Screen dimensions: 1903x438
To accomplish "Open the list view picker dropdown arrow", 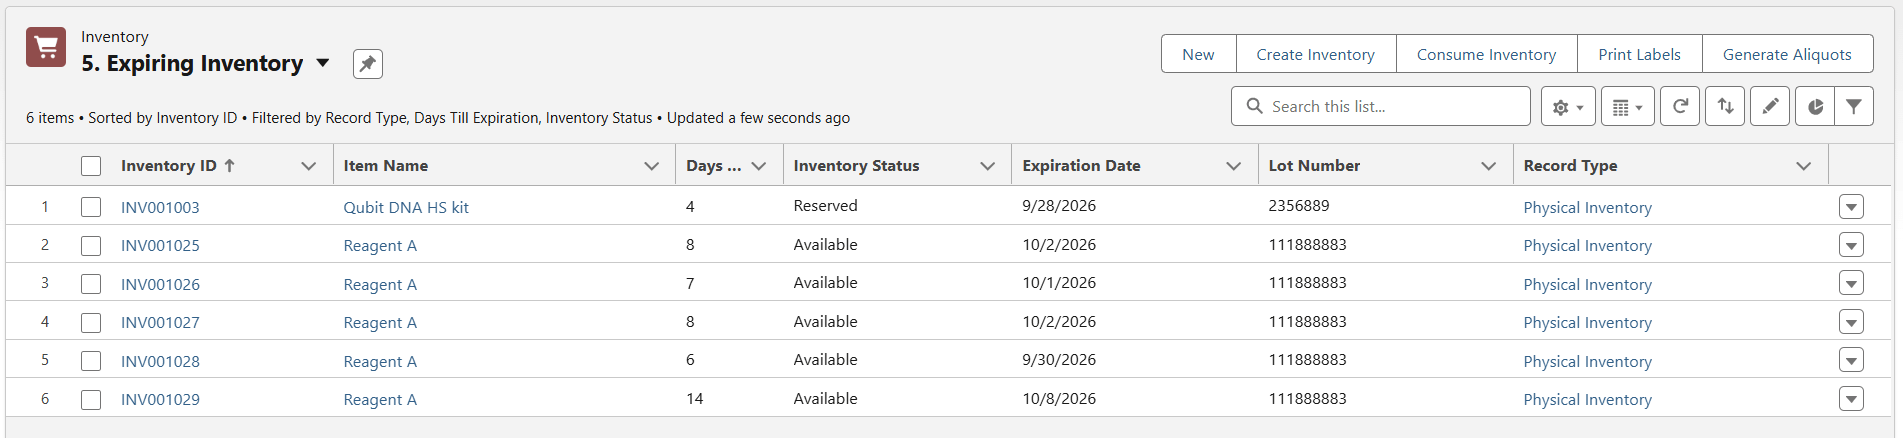I will point(323,63).
